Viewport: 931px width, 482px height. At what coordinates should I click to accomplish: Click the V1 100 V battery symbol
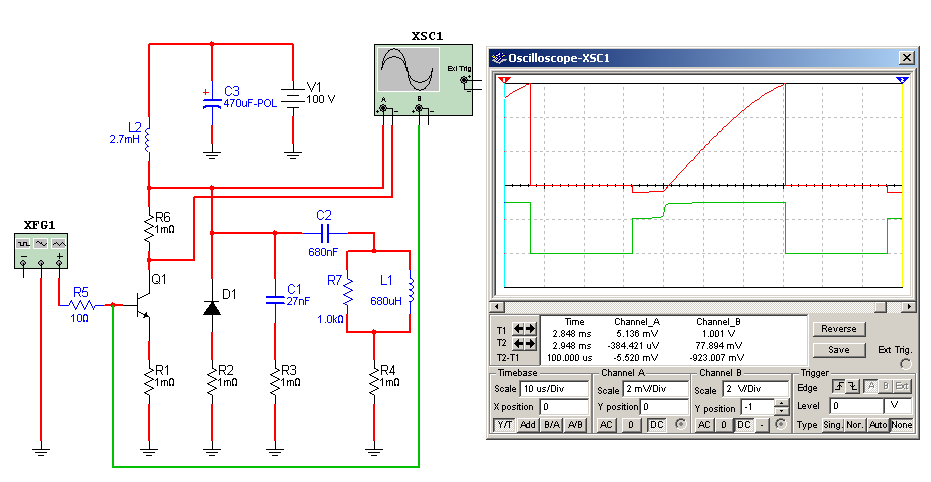(x=292, y=97)
